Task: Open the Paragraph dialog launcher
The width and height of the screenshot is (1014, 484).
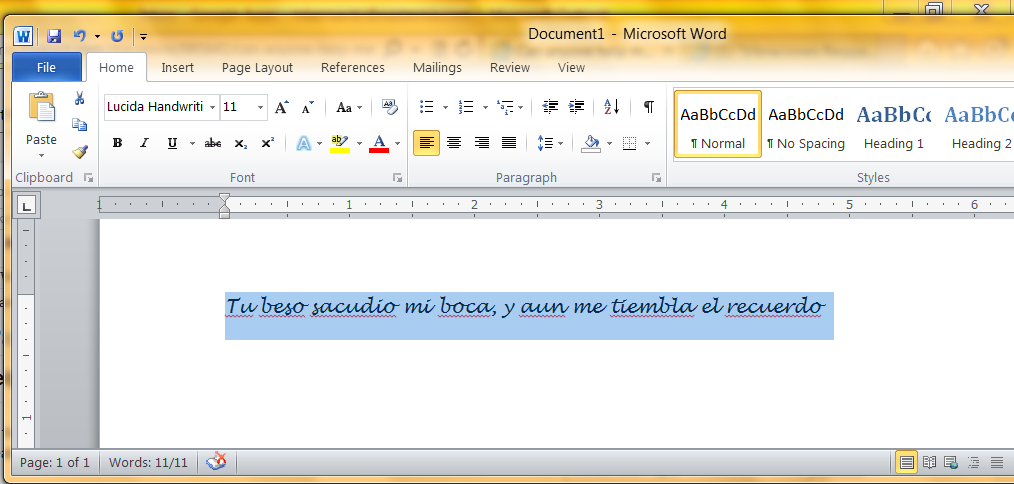Action: point(656,177)
